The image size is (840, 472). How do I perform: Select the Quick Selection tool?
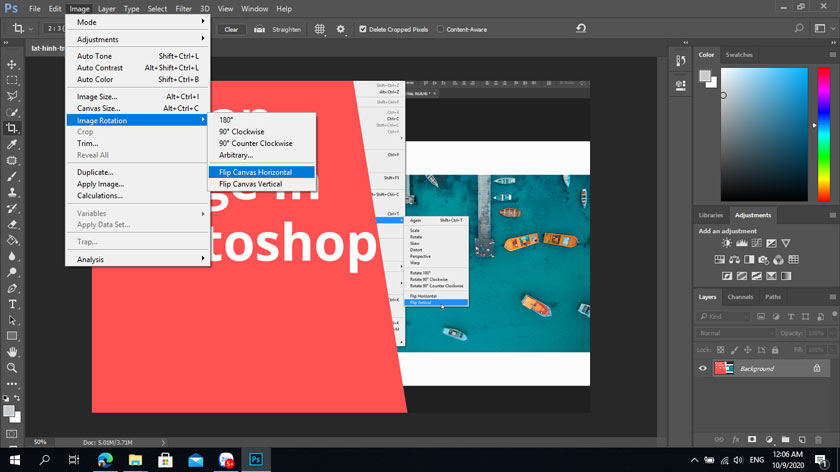(x=12, y=112)
